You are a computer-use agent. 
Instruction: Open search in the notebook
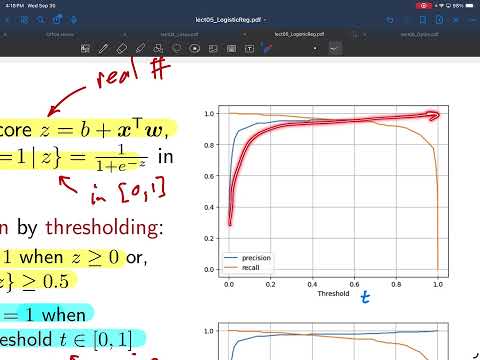coord(40,20)
